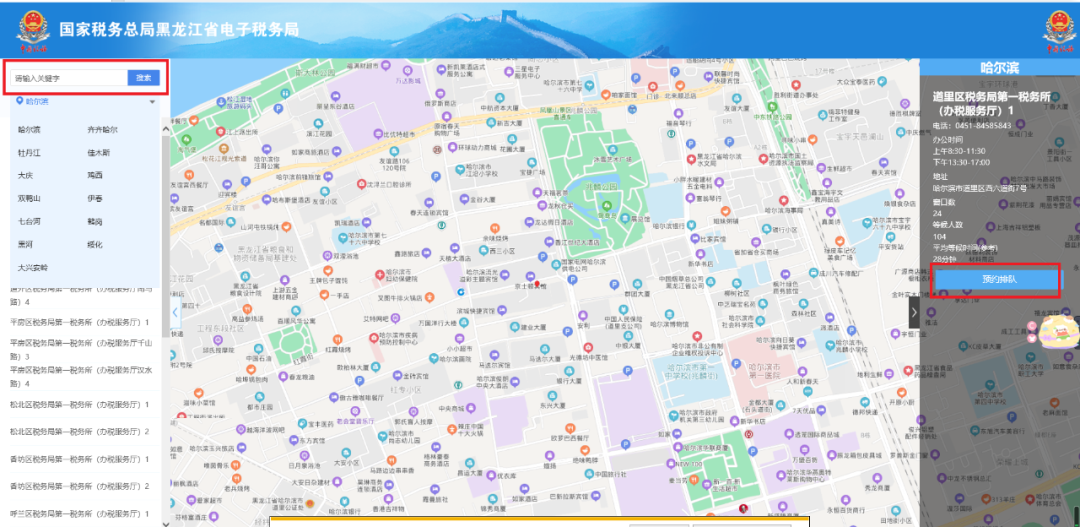Viewport: 1080px width, 527px height.
Task: Select 鸡西 in the city list
Action: 94,175
